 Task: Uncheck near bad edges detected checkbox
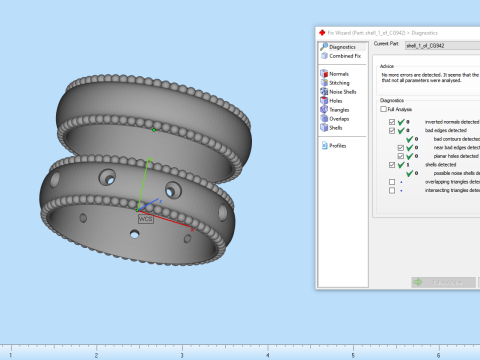coord(401,148)
